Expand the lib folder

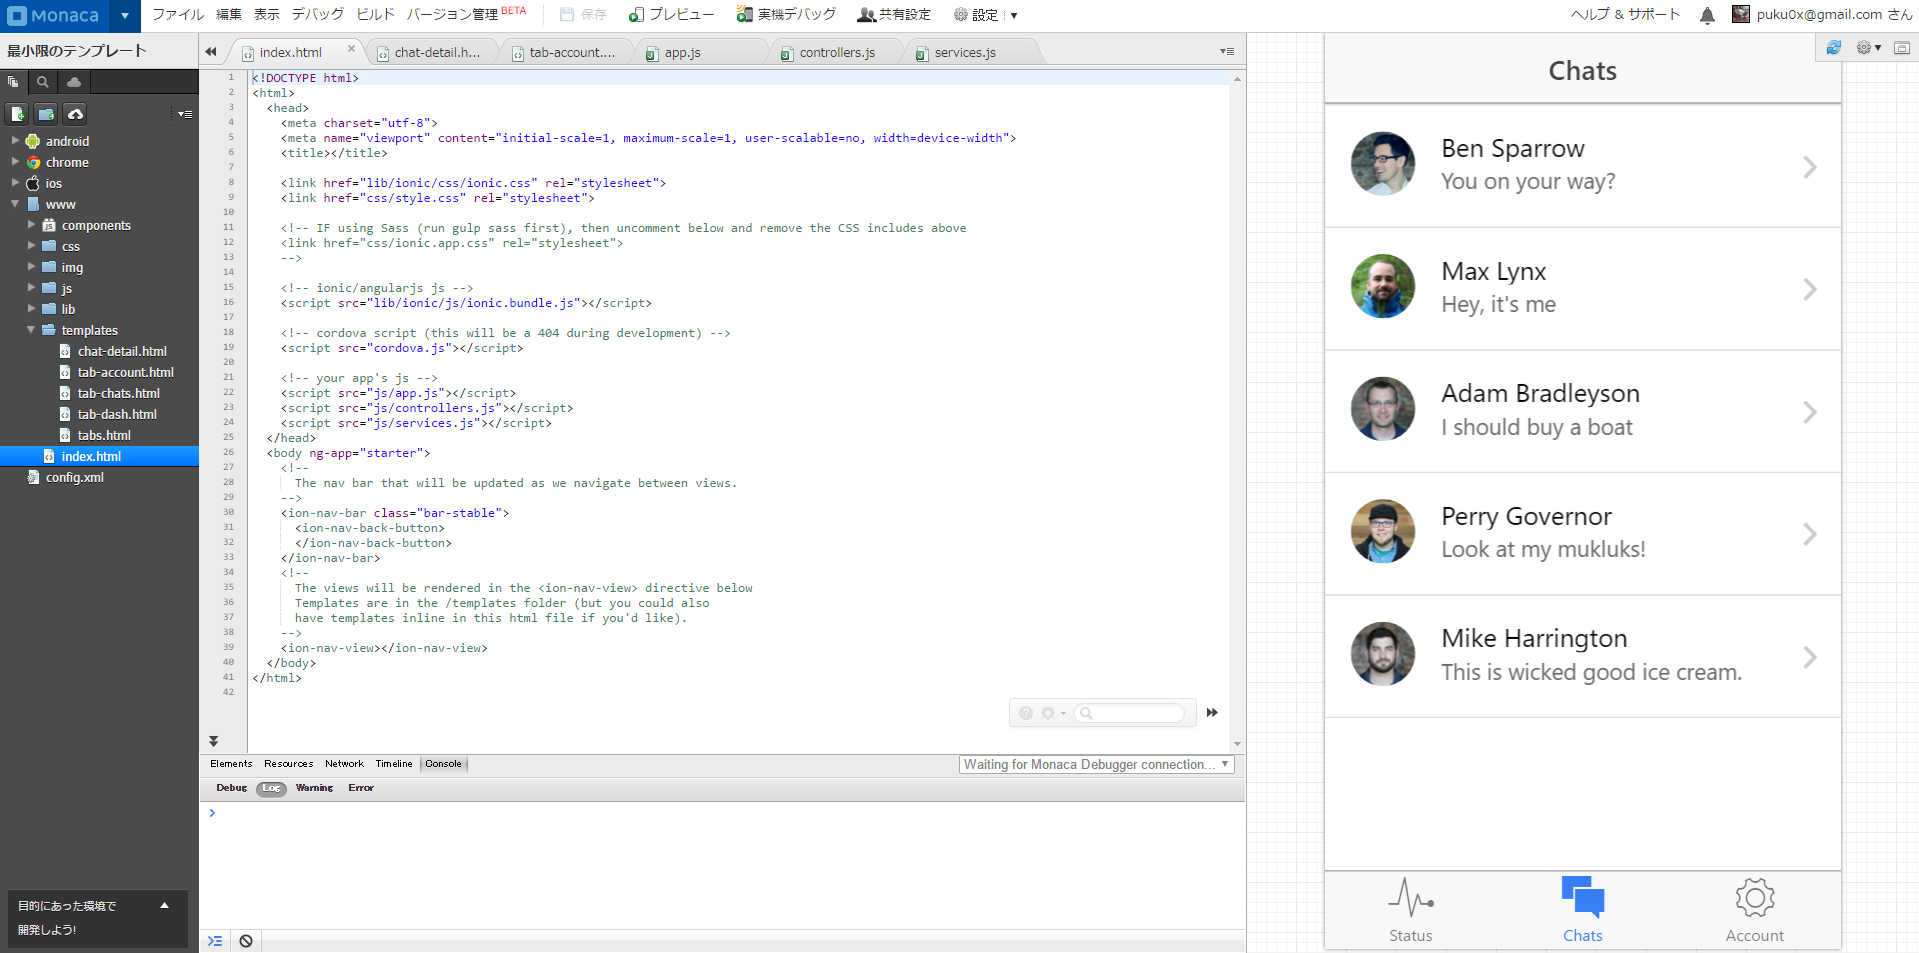tap(31, 309)
